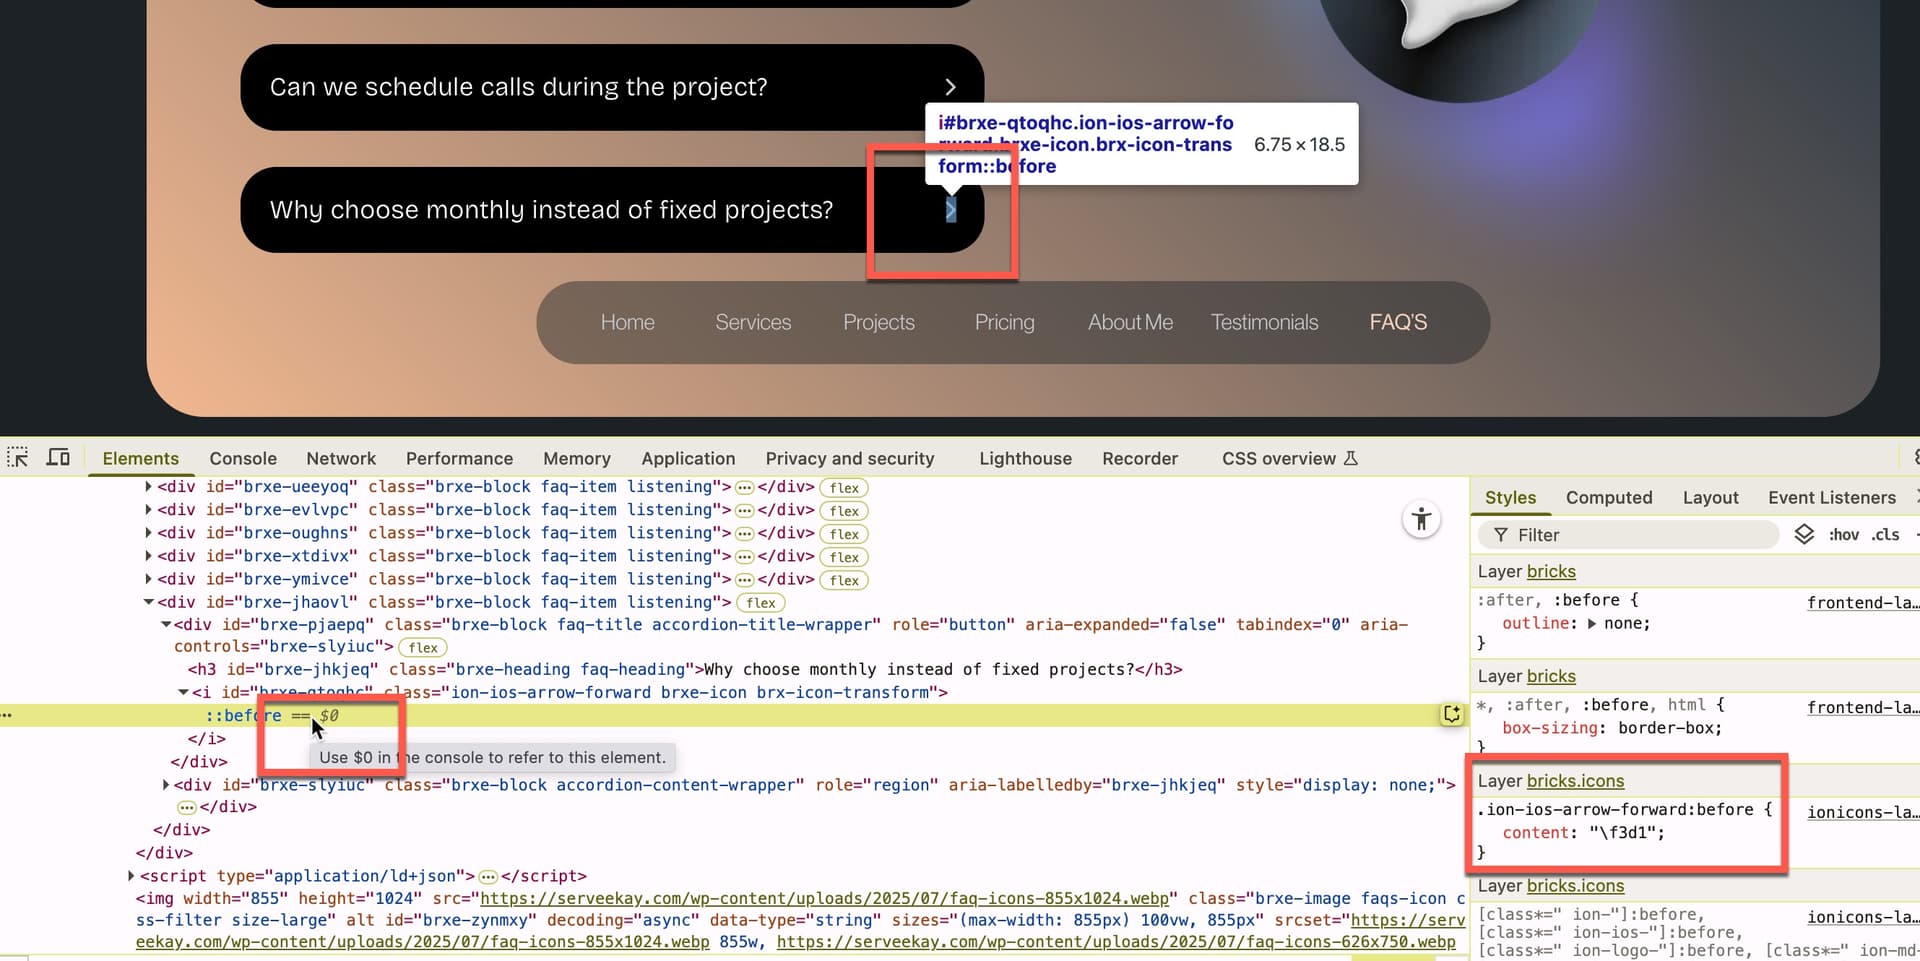The height and width of the screenshot is (961, 1920).
Task: Expand the brxe-slyiuc accordion content node
Action: pos(166,785)
